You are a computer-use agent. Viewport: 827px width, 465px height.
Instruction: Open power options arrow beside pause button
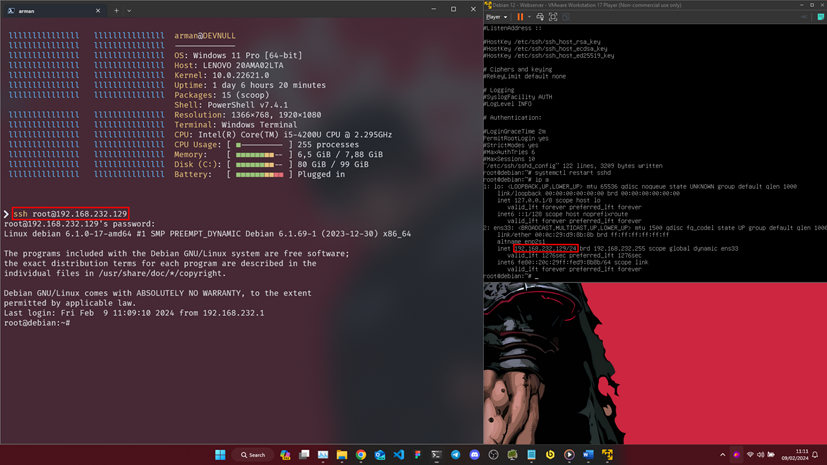[529, 17]
